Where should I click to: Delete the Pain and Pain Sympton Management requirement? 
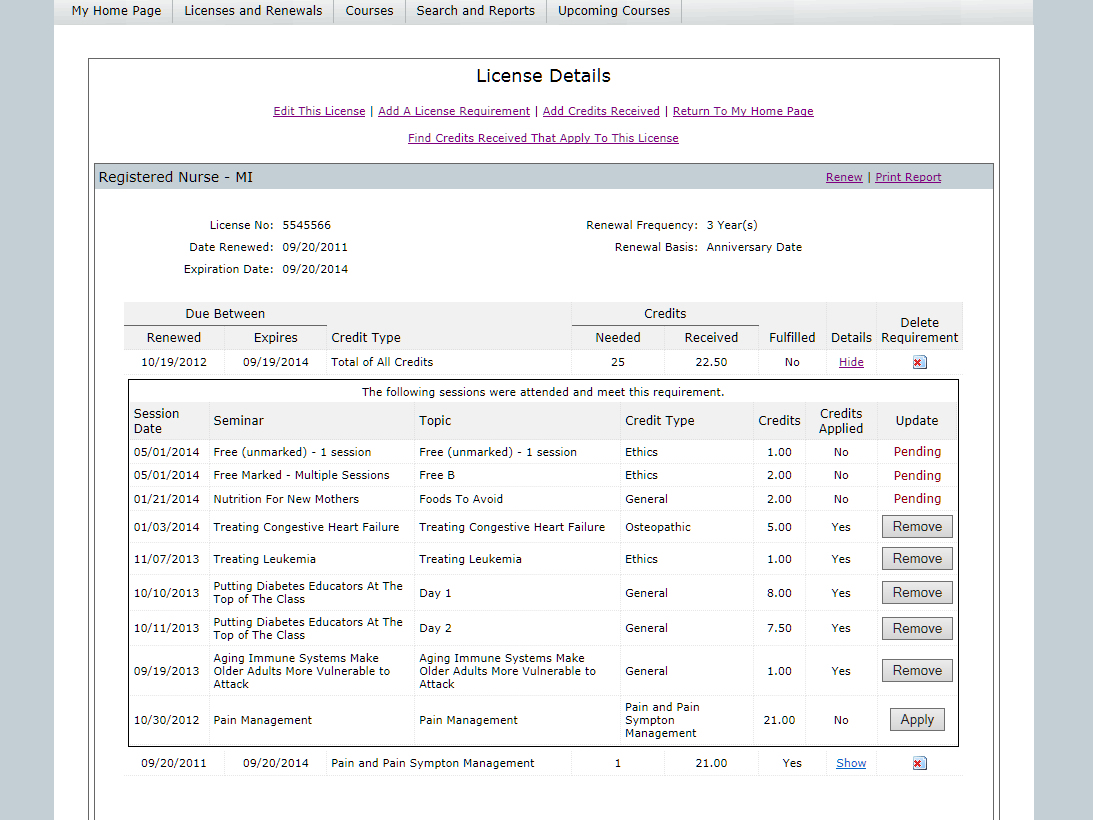(919, 763)
